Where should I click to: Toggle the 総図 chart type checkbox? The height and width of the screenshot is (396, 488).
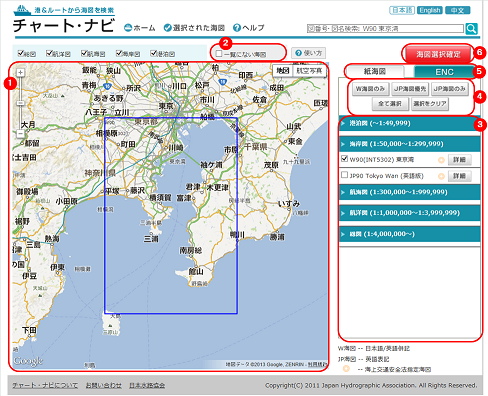(21, 53)
